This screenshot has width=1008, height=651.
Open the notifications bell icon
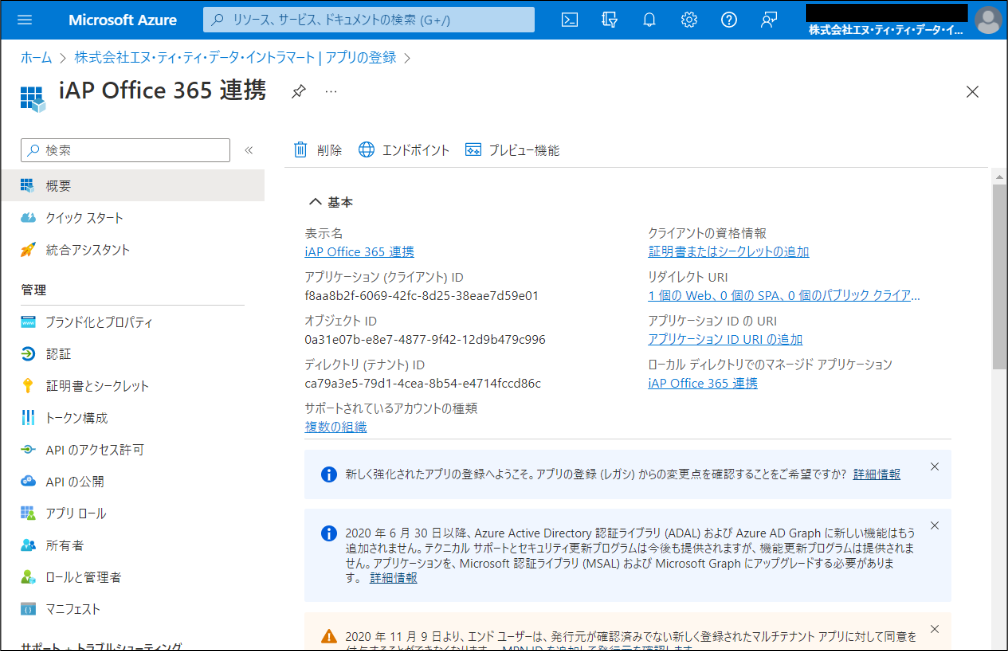pyautogui.click(x=649, y=20)
